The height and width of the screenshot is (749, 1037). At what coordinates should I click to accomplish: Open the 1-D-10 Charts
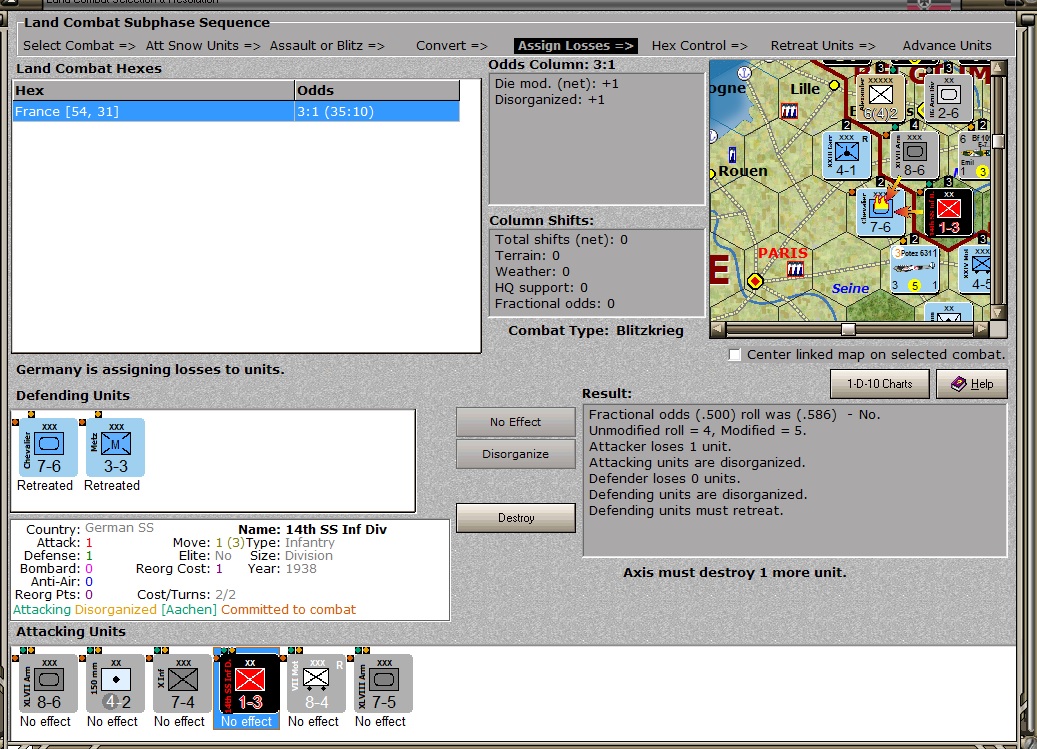point(879,384)
